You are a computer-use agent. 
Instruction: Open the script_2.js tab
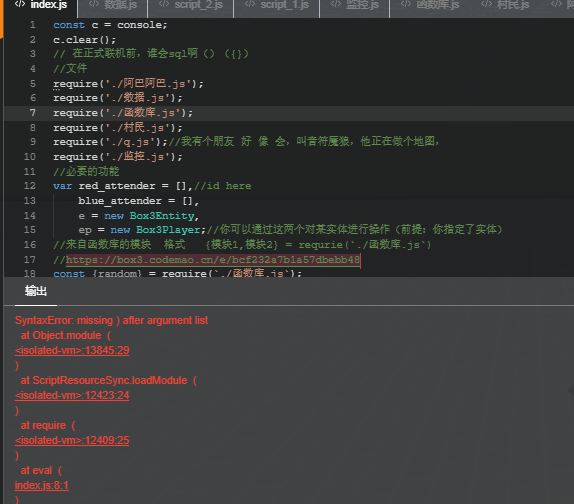point(190,5)
